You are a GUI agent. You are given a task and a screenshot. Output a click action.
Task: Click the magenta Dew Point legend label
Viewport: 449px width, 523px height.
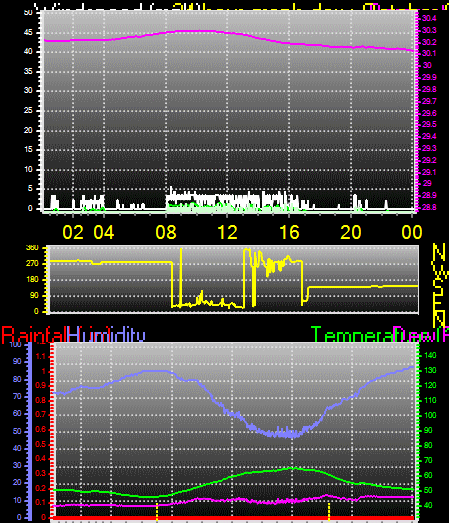tap(421, 335)
